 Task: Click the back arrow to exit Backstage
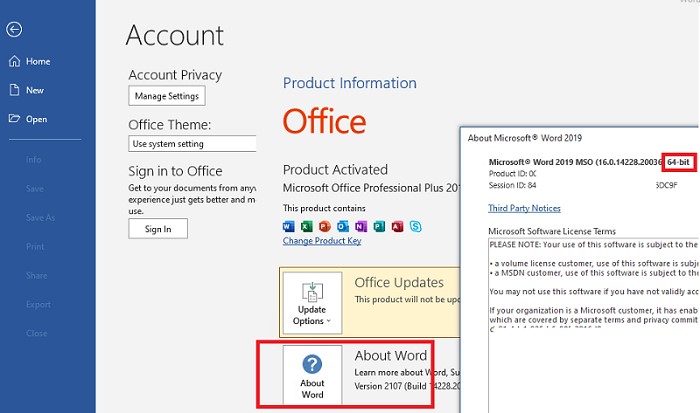14,30
